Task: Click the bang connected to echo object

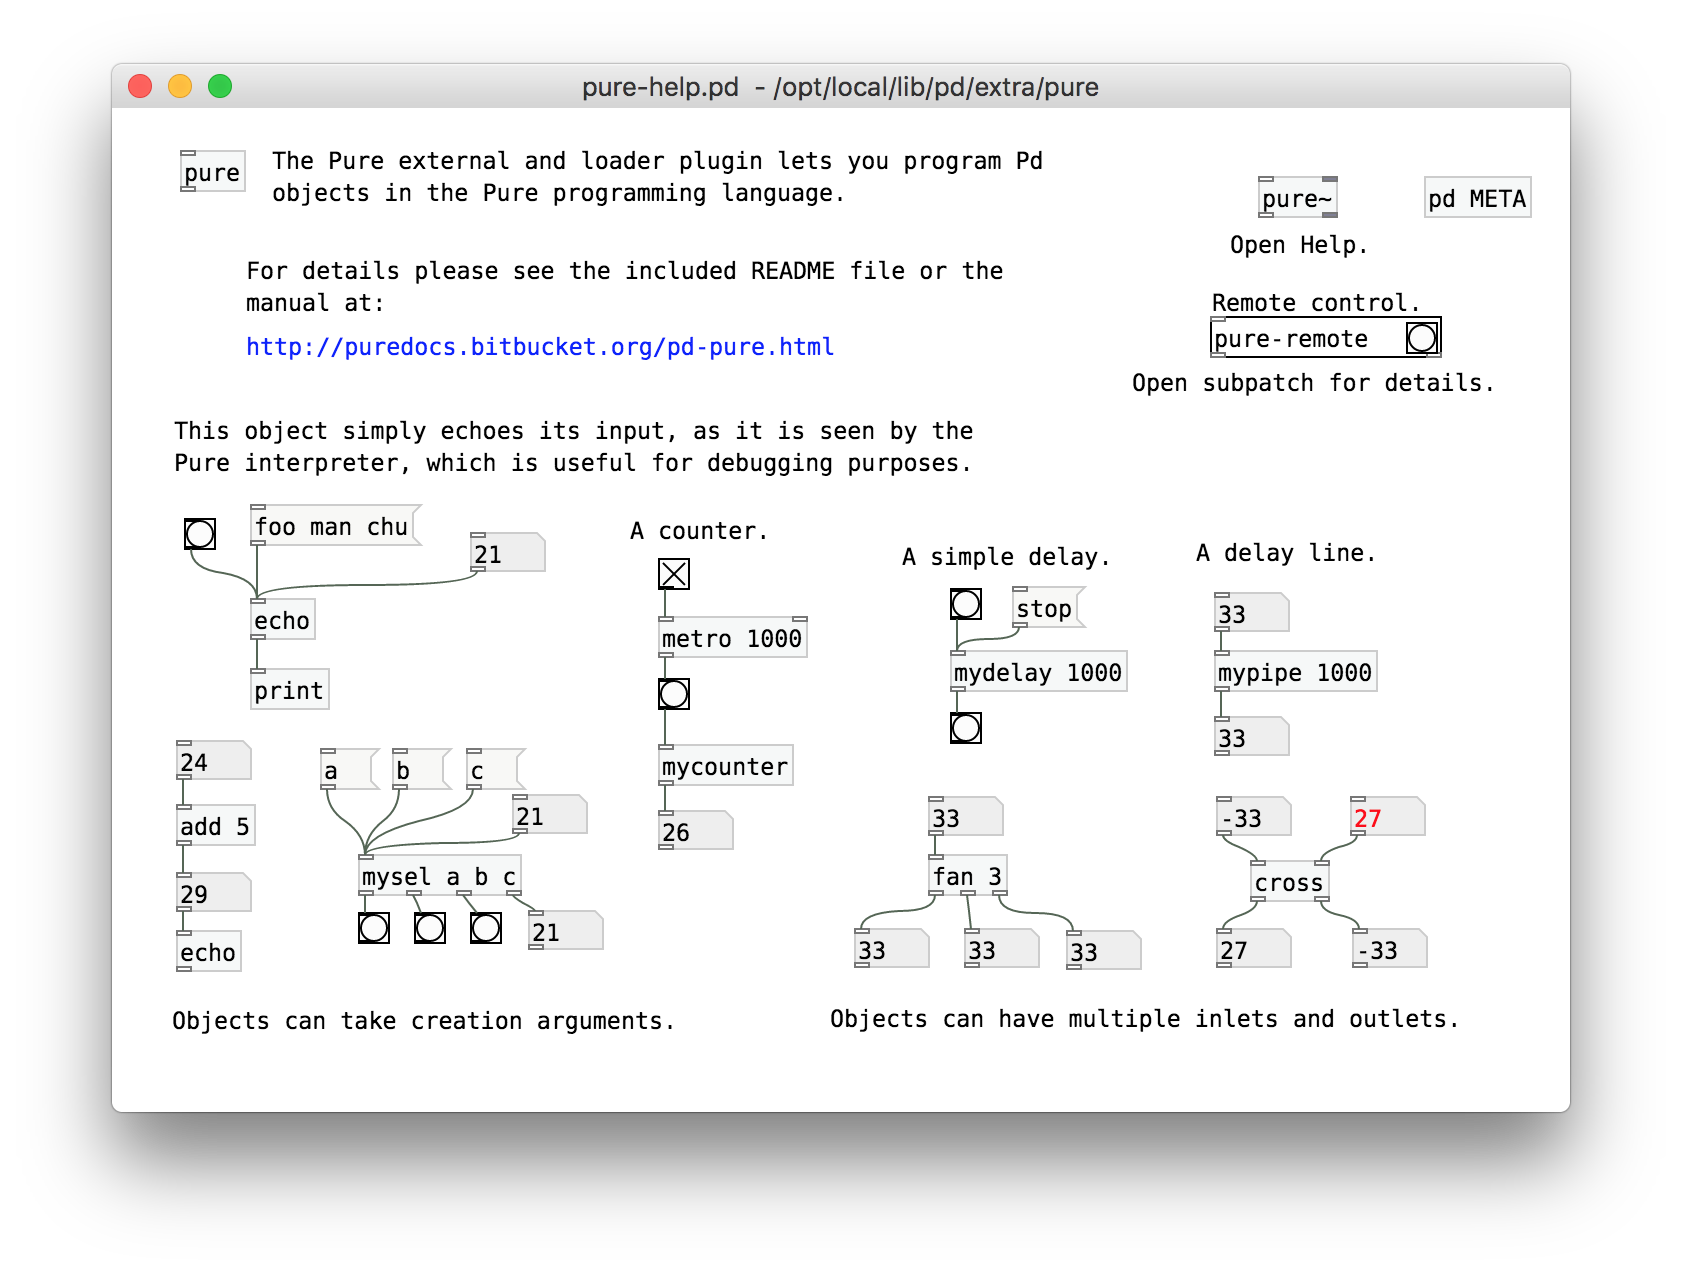Action: click(200, 534)
